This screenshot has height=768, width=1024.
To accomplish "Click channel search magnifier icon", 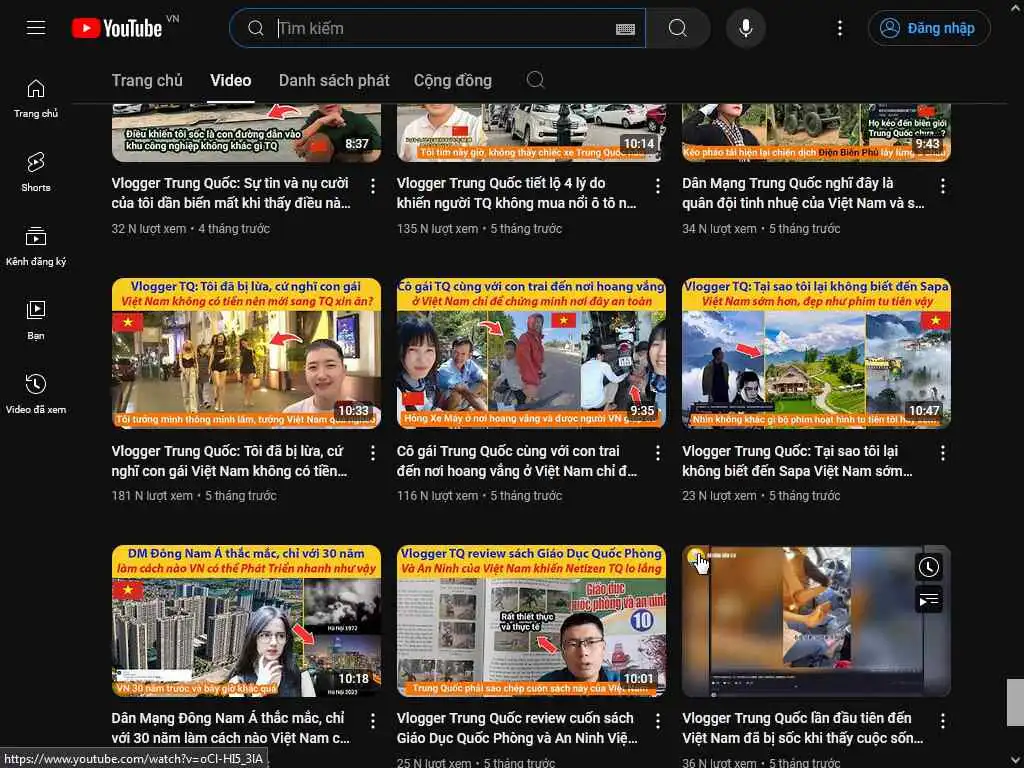I will pyautogui.click(x=536, y=80).
